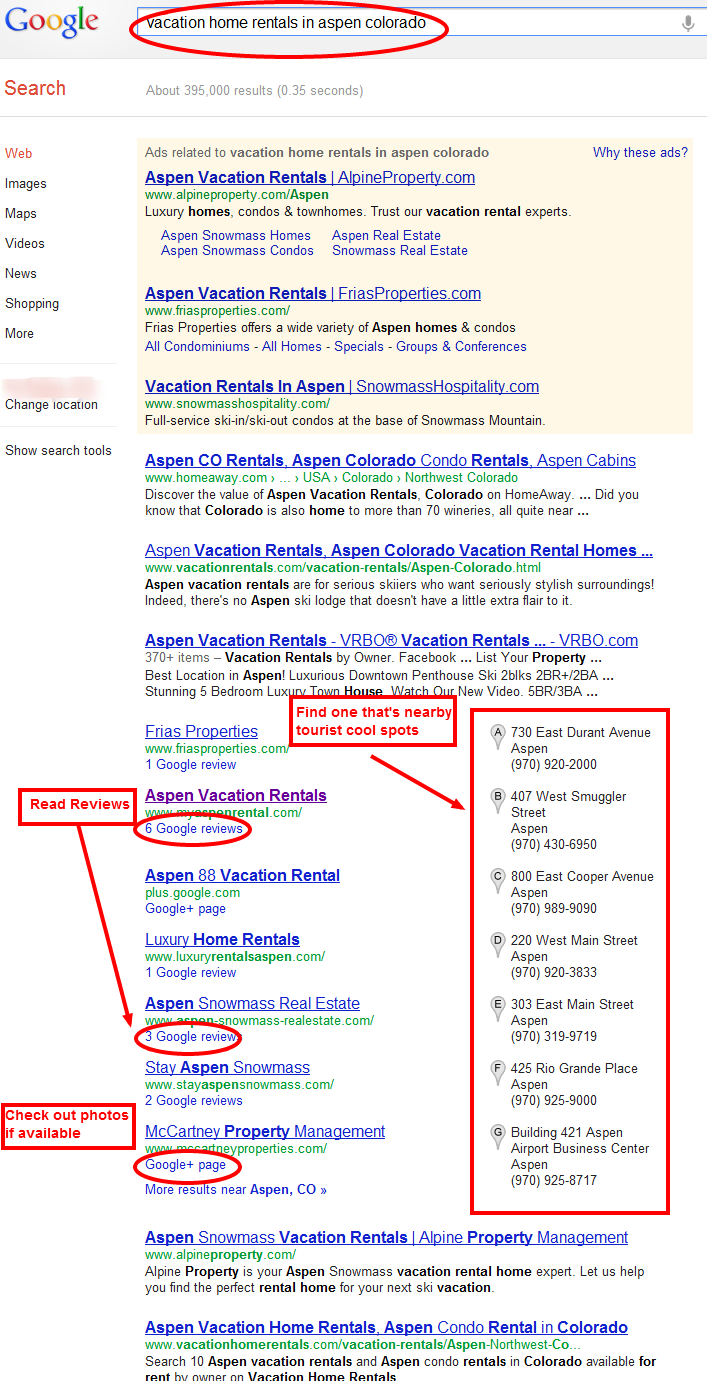Switch to Maps results
The height and width of the screenshot is (1381, 707).
[21, 213]
